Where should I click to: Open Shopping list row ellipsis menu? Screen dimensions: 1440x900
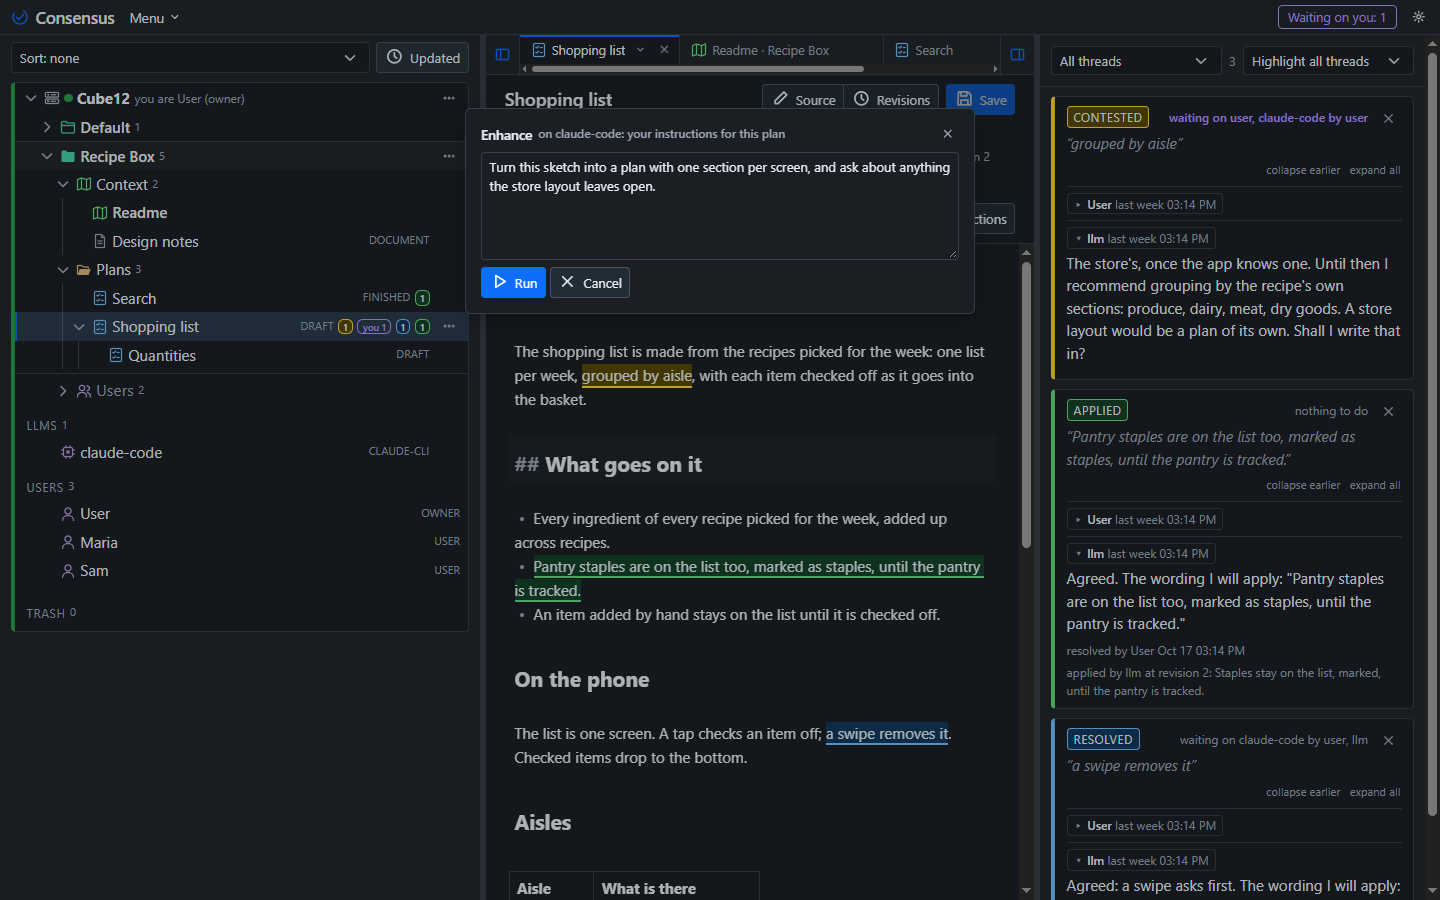(x=449, y=326)
